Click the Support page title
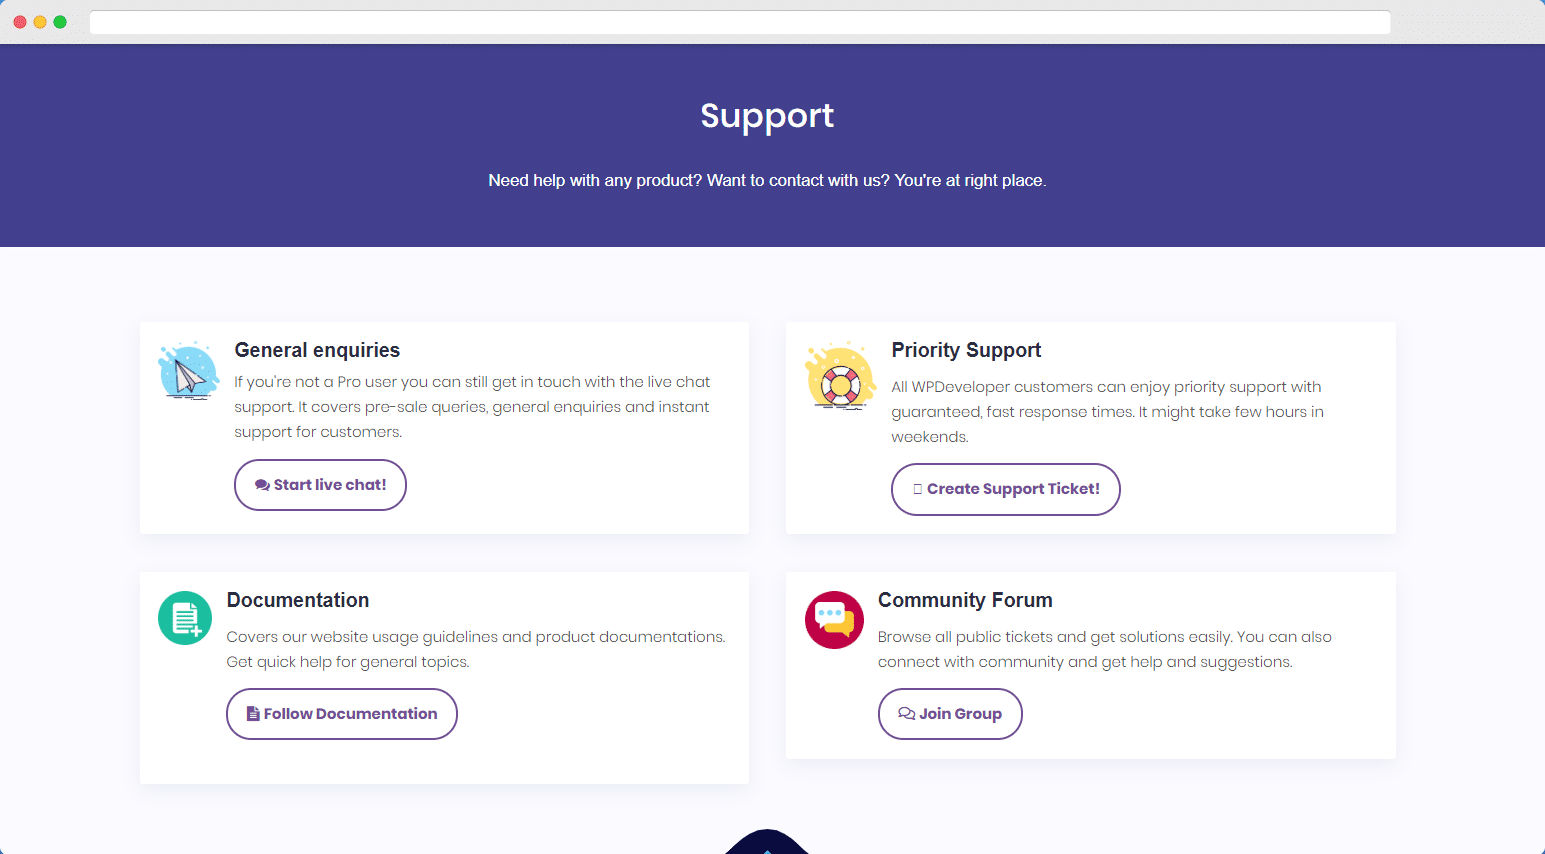The width and height of the screenshot is (1545, 854). [x=767, y=116]
